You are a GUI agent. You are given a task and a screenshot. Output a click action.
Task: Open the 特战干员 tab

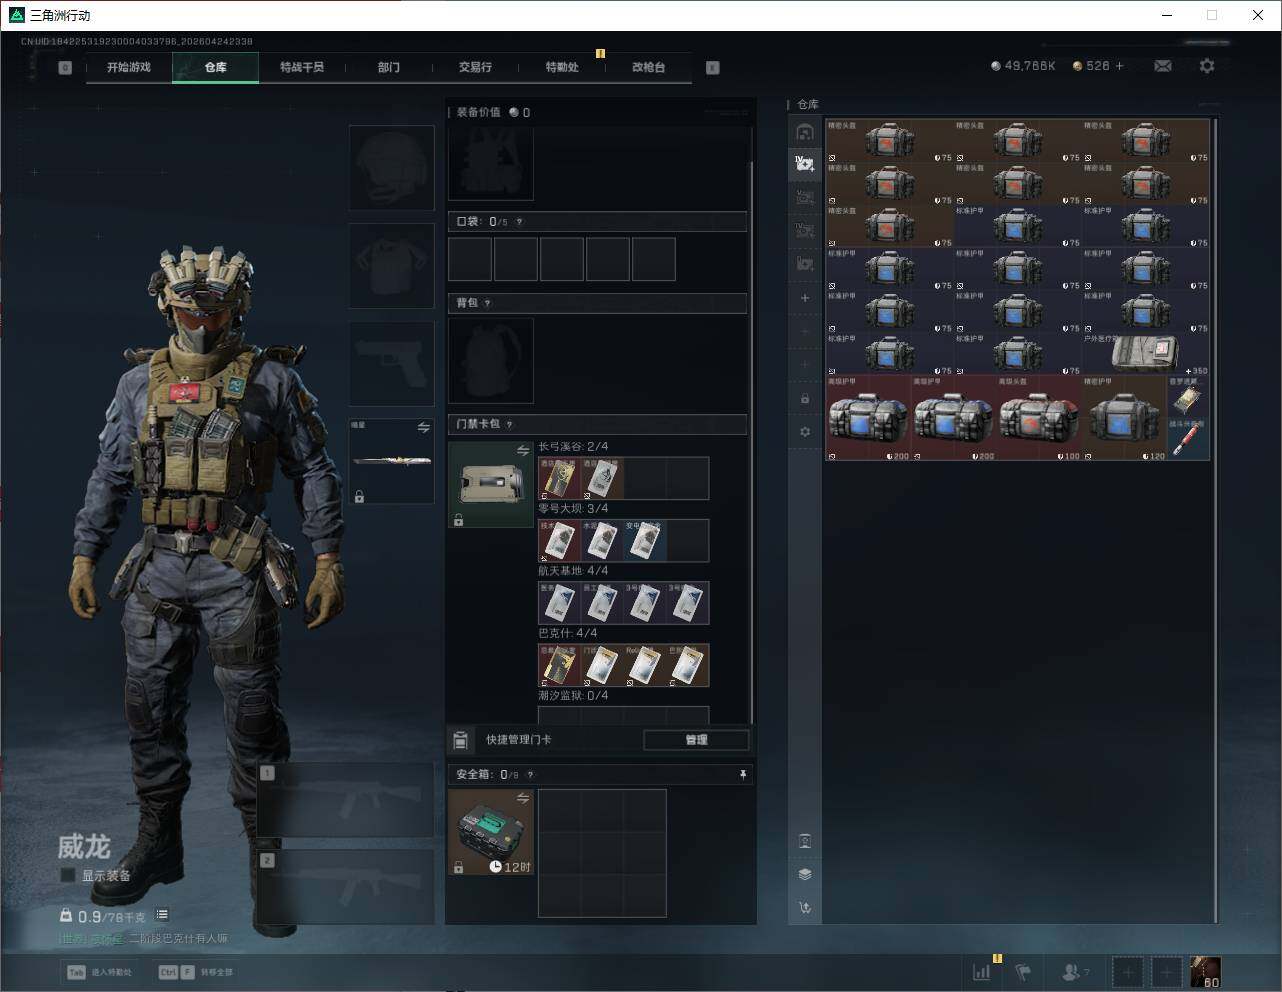click(x=302, y=67)
